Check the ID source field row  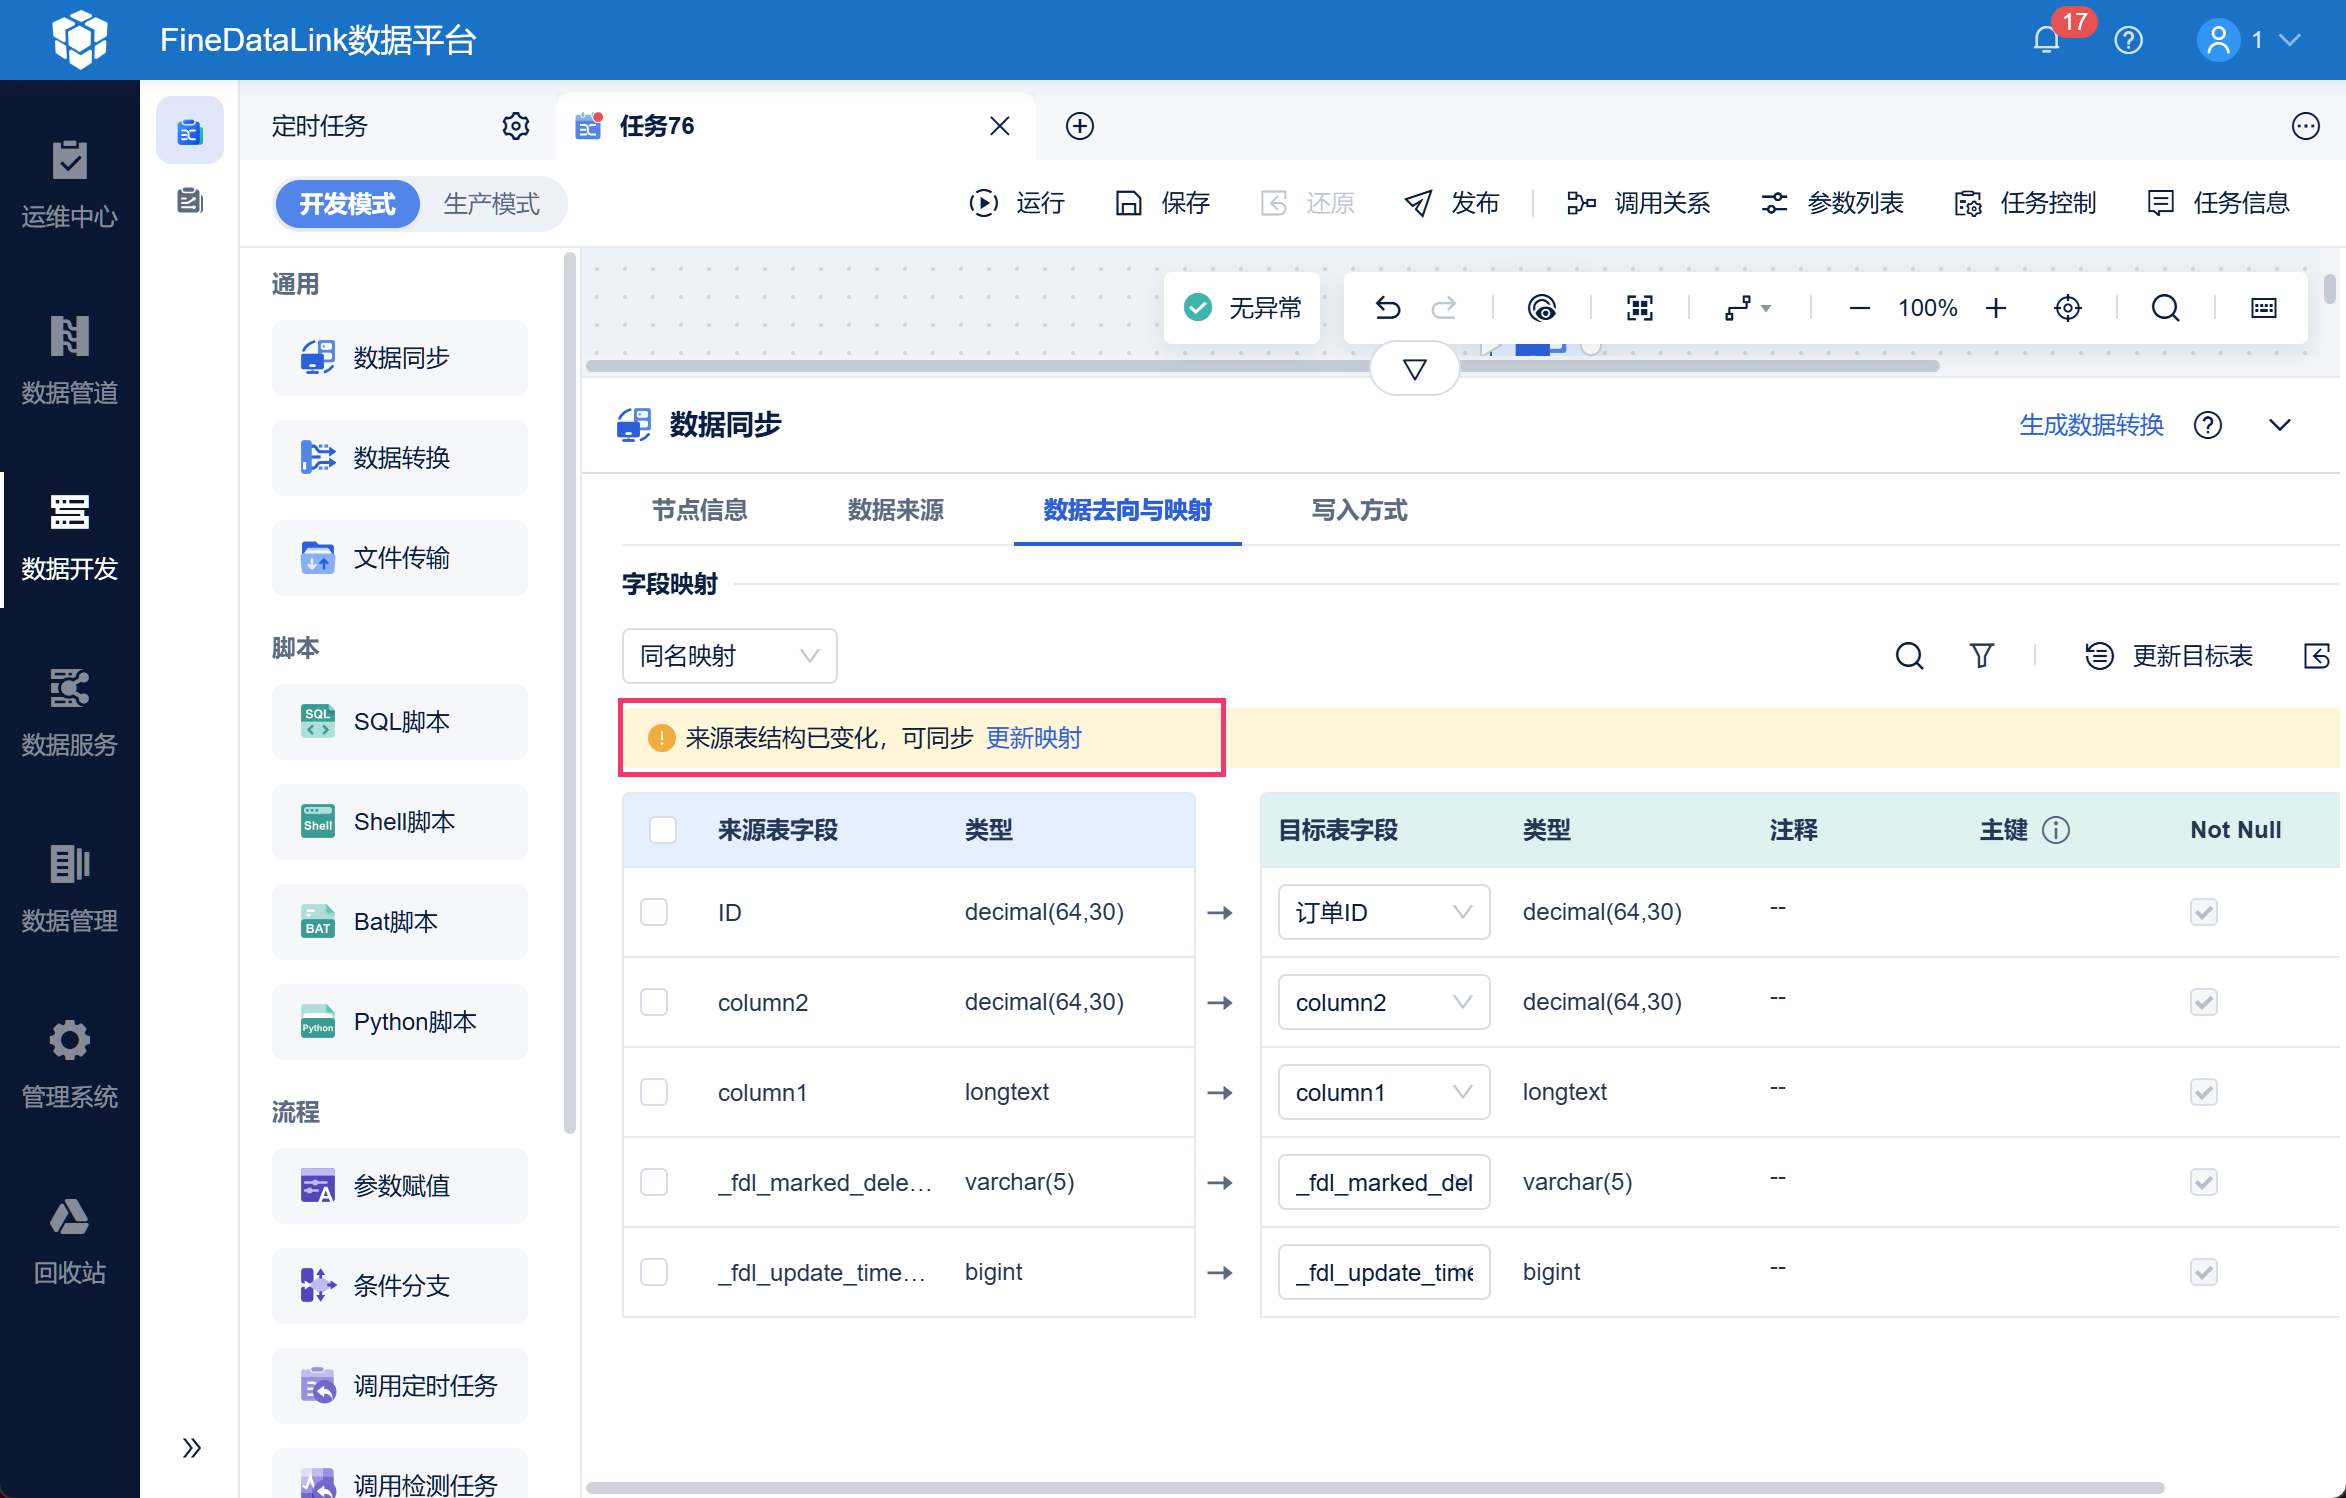coord(654,912)
